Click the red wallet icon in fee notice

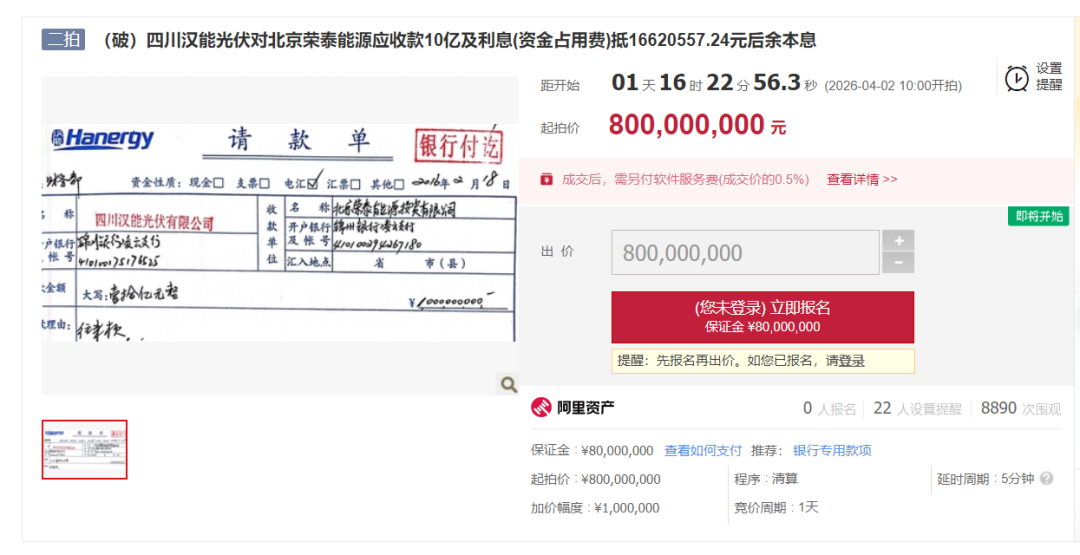point(546,179)
